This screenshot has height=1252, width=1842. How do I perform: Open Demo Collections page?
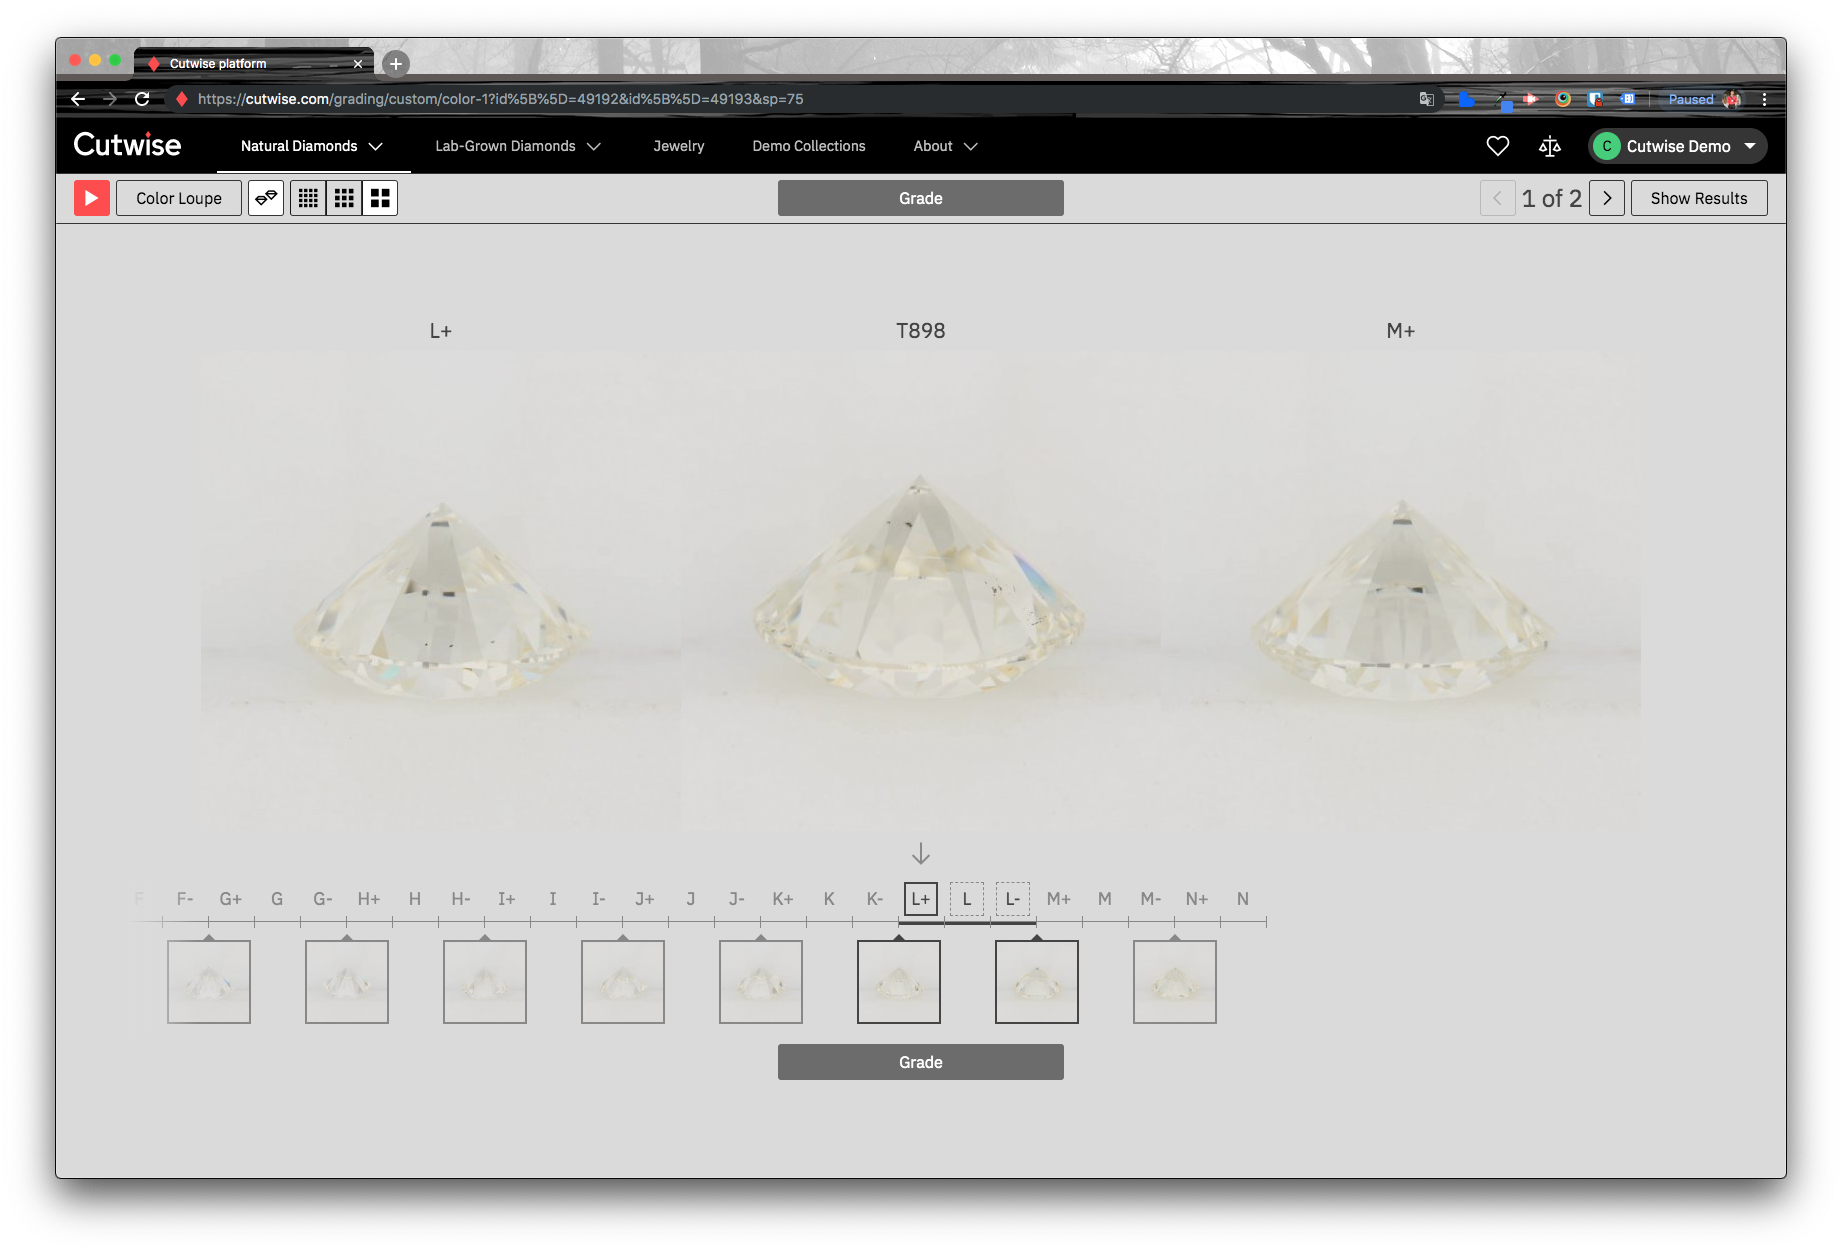[809, 146]
